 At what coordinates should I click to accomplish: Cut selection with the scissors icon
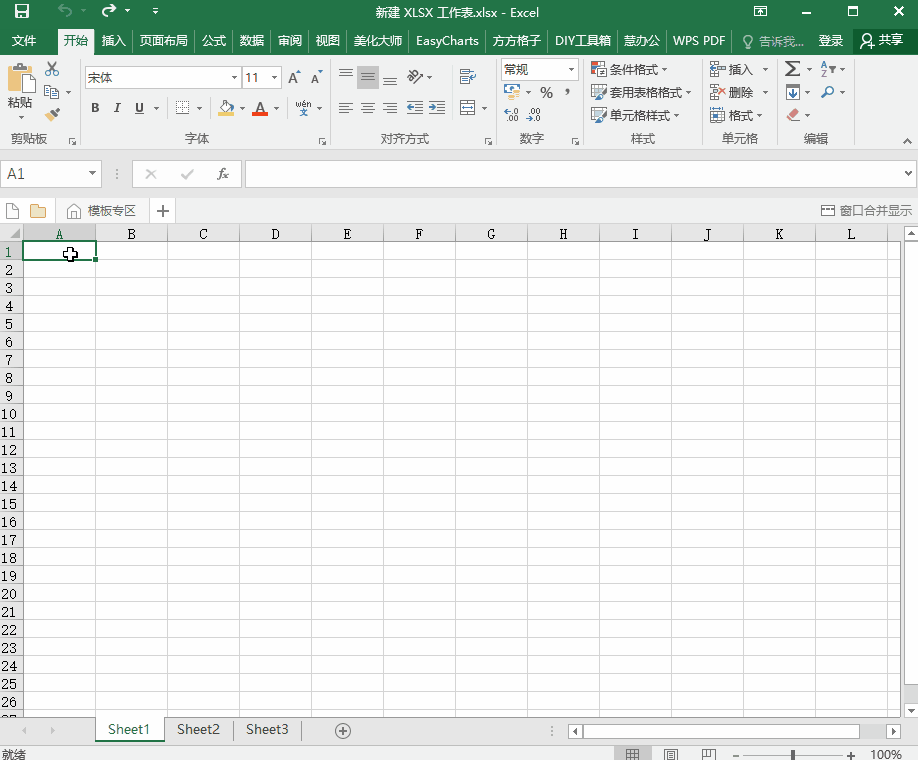point(52,69)
